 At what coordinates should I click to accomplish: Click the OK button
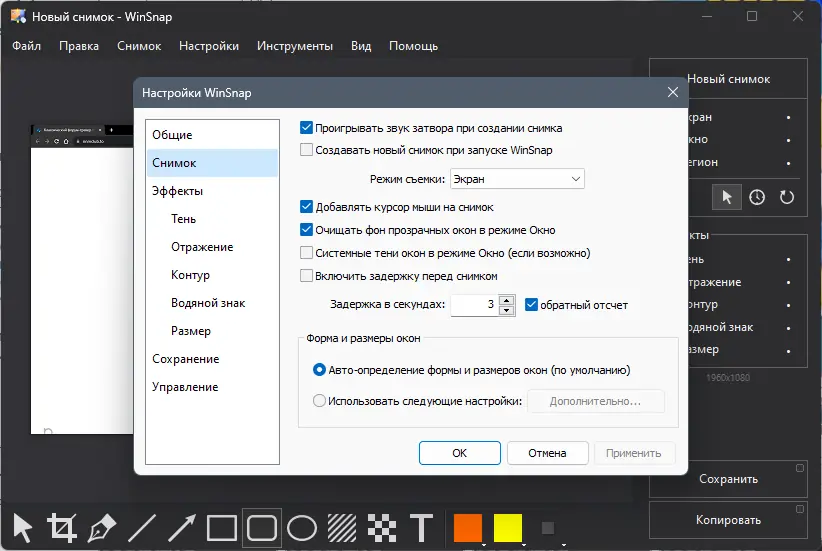pos(459,453)
